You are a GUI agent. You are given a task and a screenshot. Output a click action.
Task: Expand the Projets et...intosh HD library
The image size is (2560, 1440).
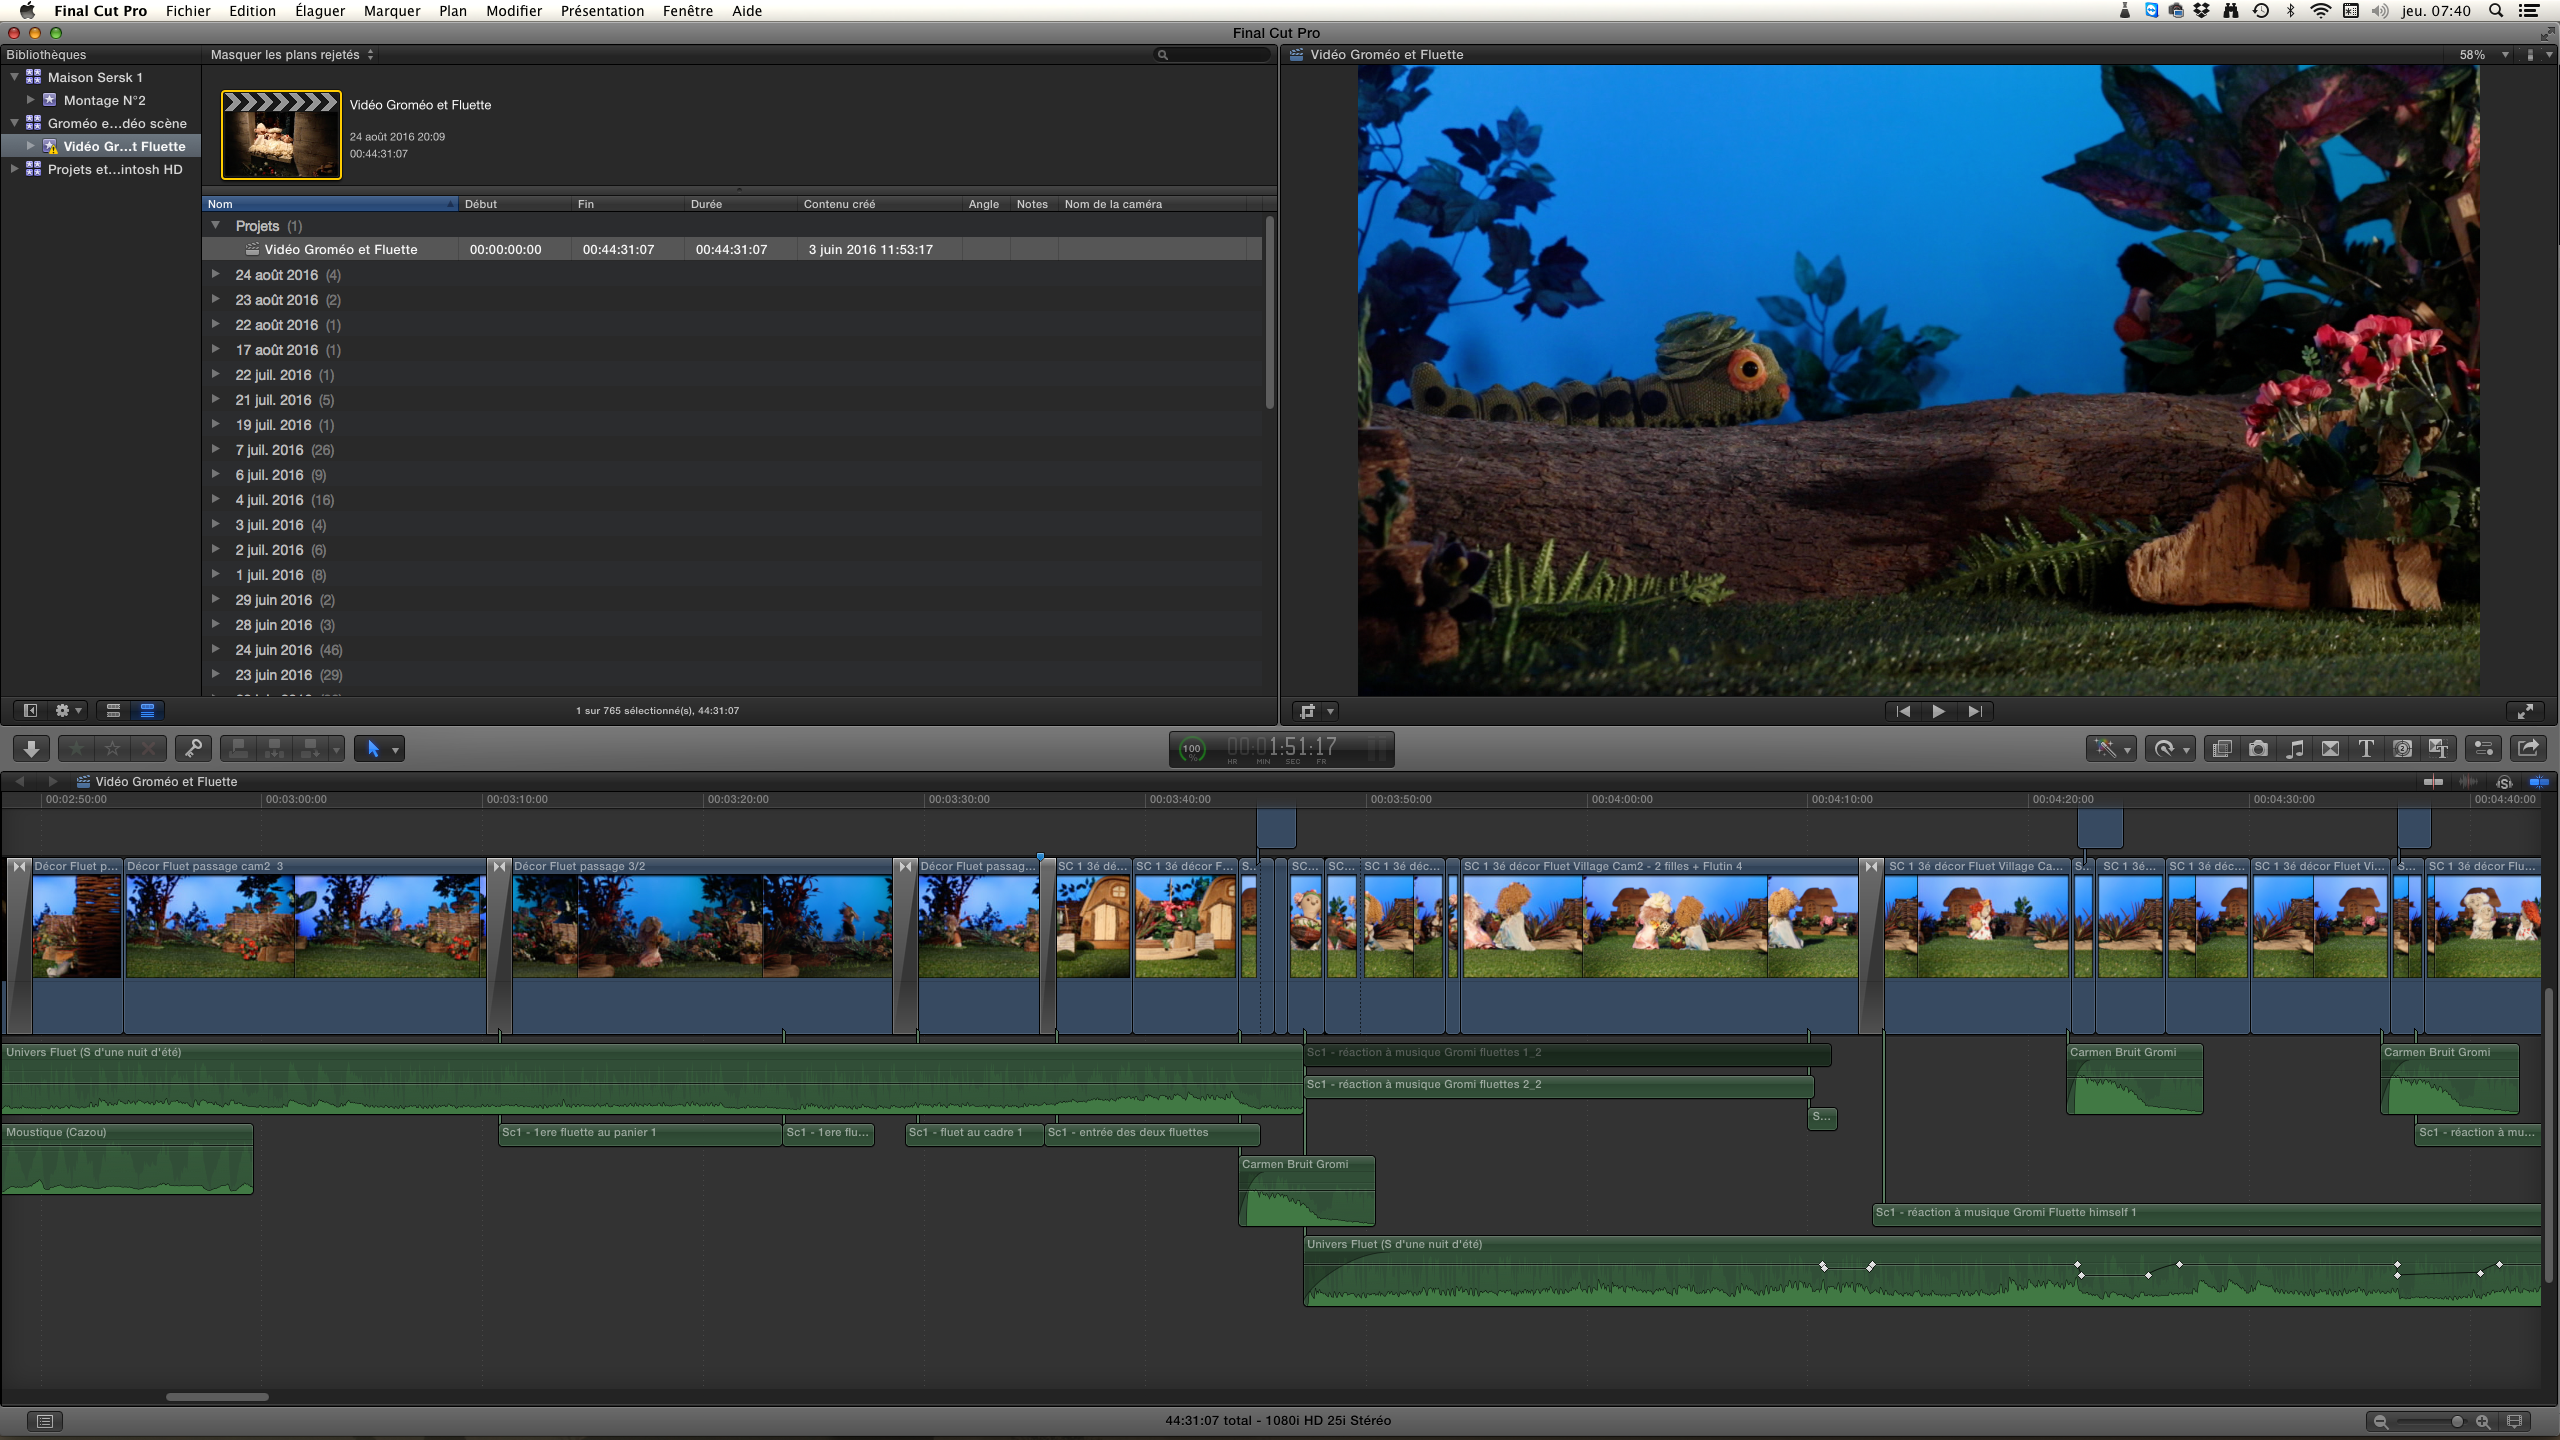pyautogui.click(x=14, y=169)
